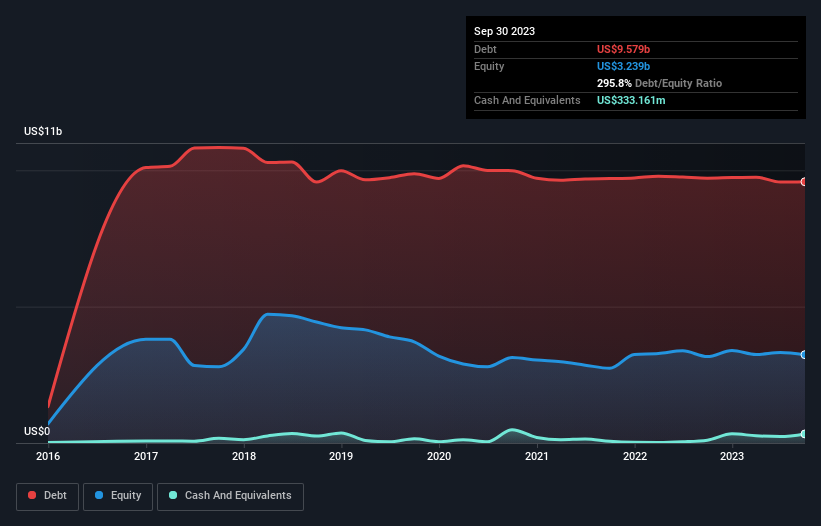821x526 pixels.
Task: Click the red Debt endpoint marker
Action: pyautogui.click(x=804, y=182)
